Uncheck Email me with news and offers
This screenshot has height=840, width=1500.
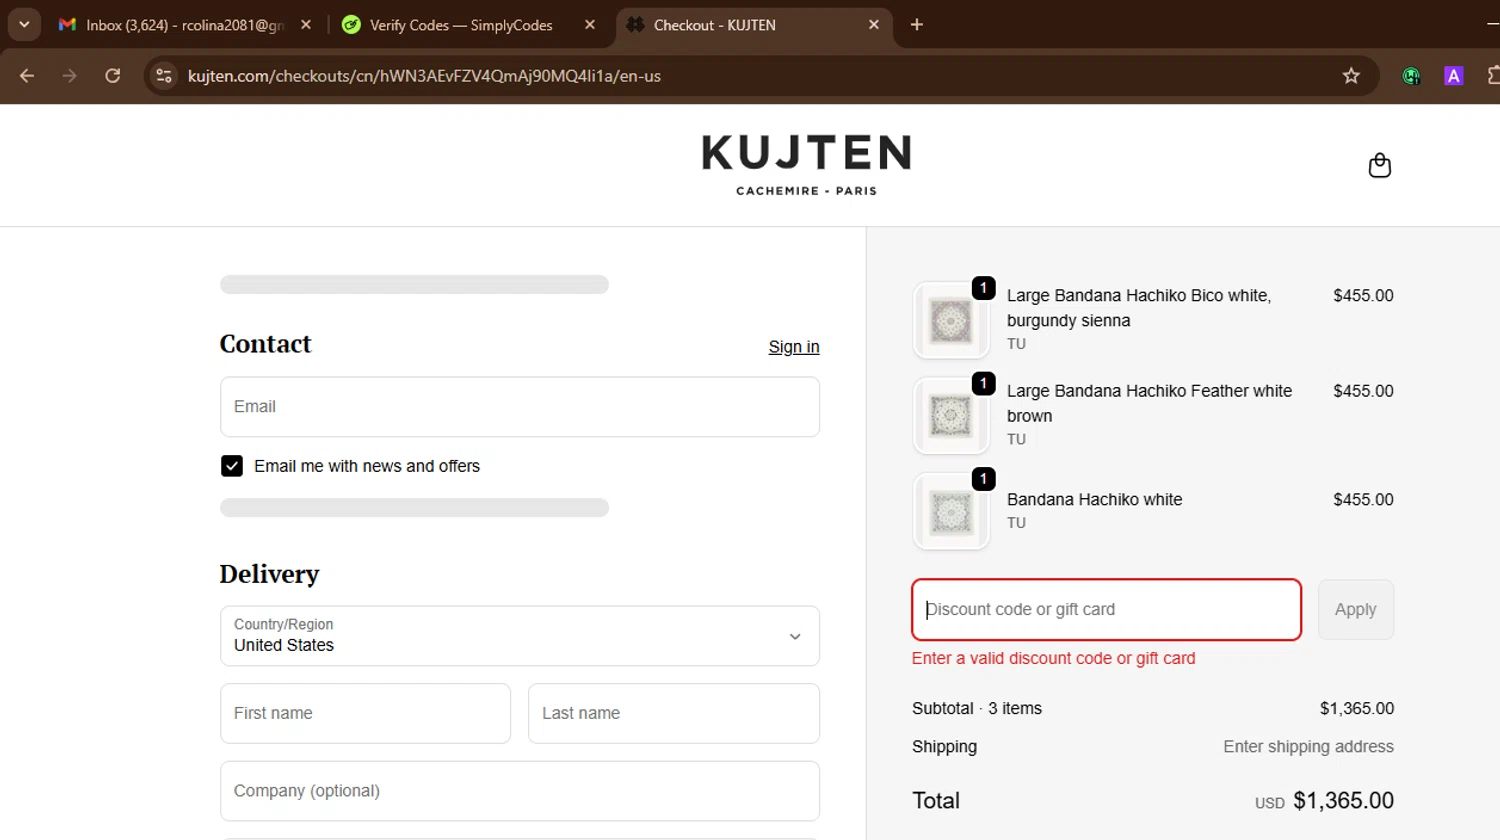232,466
